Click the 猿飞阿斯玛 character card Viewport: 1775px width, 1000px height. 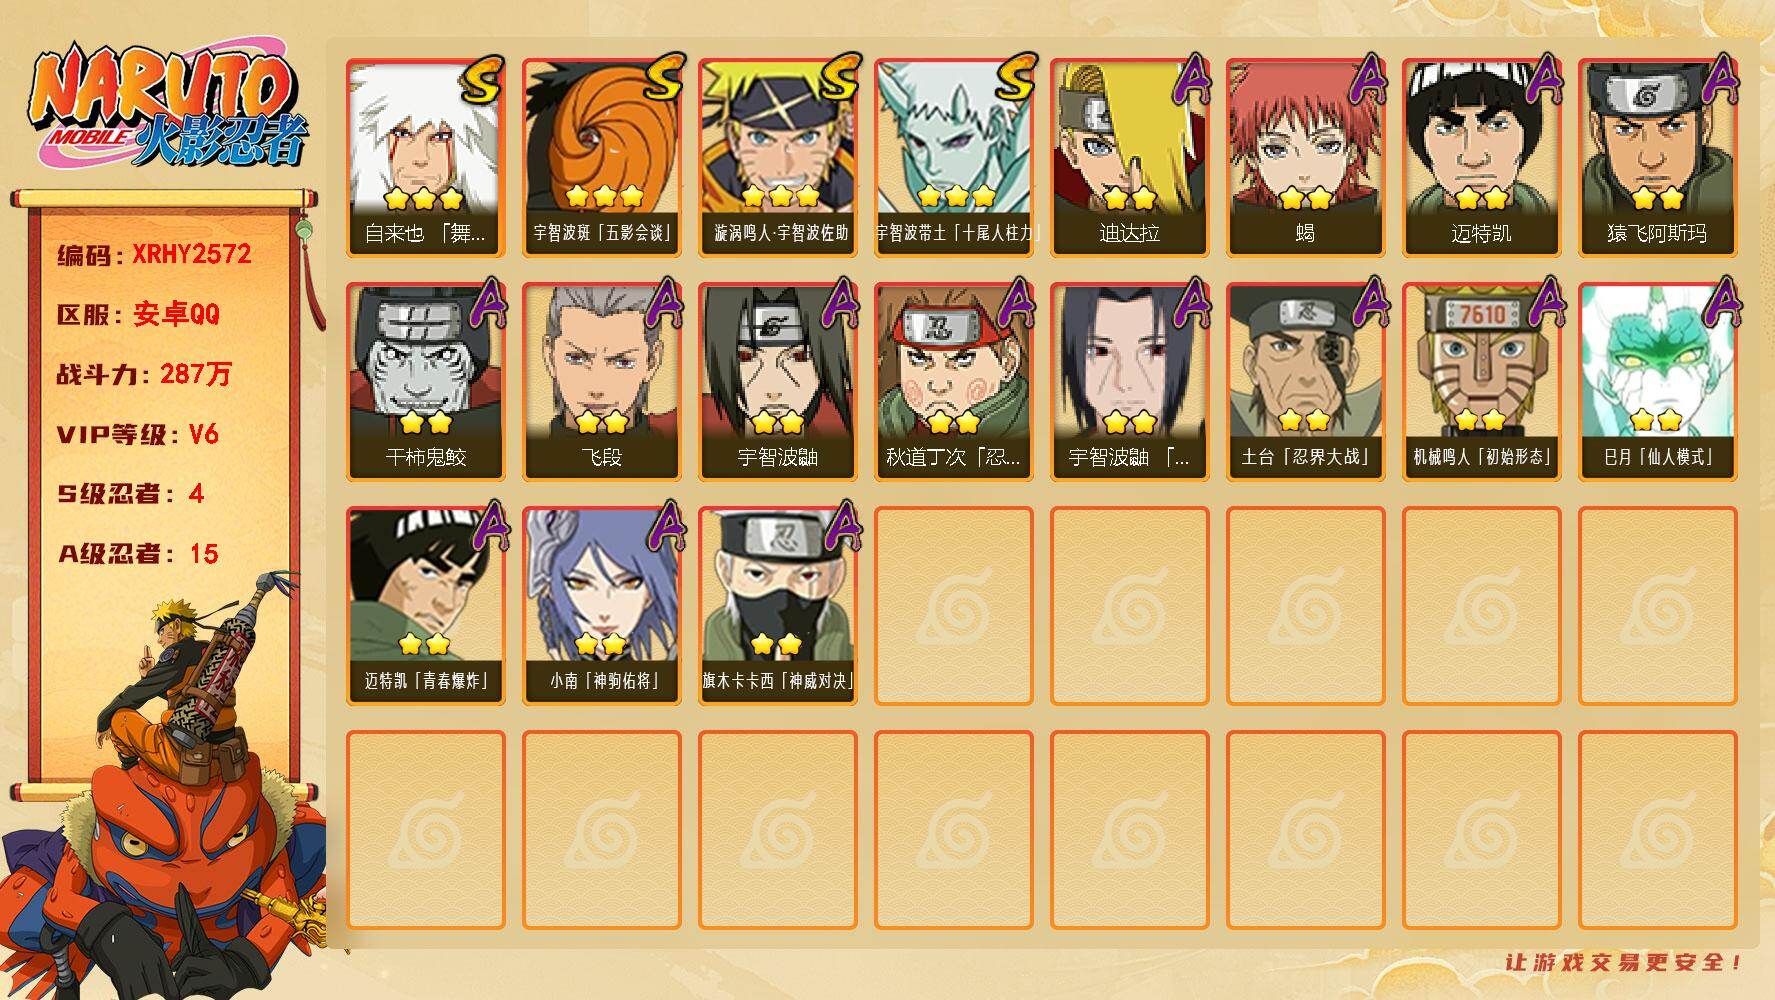(x=1658, y=158)
